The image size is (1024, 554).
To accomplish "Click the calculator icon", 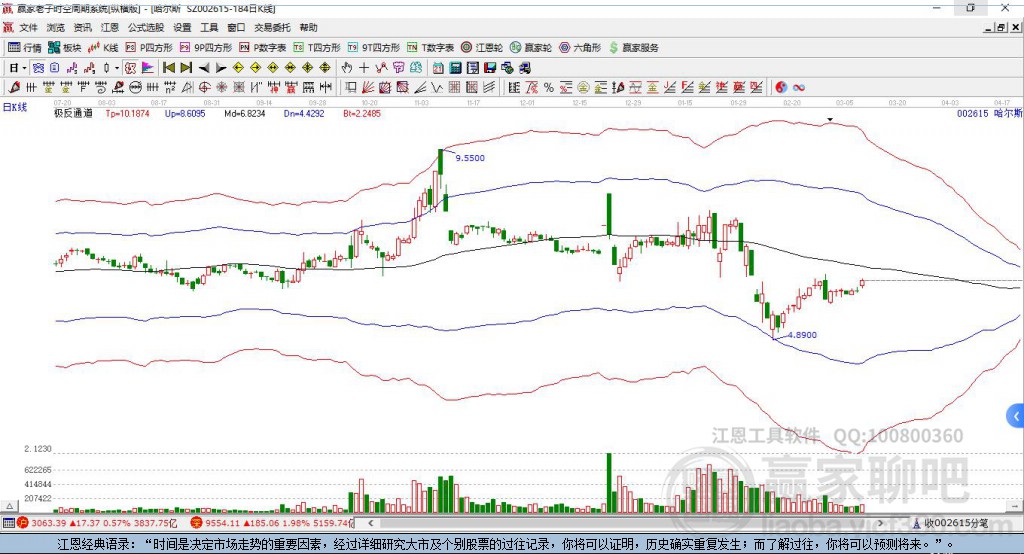I will point(455,68).
